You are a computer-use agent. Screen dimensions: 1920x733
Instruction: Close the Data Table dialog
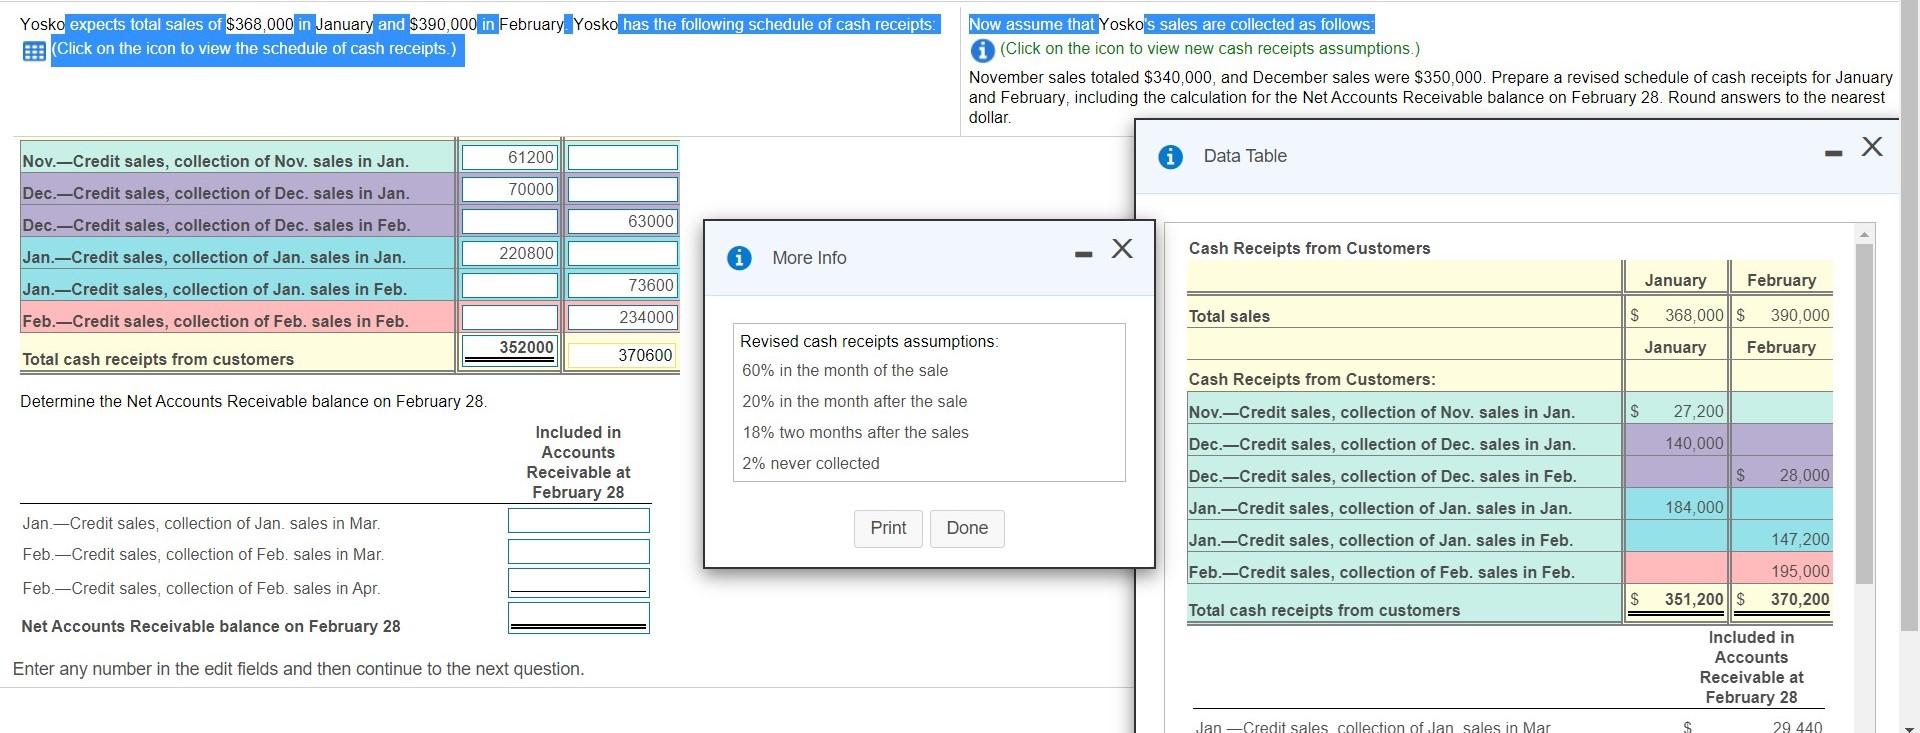1872,146
